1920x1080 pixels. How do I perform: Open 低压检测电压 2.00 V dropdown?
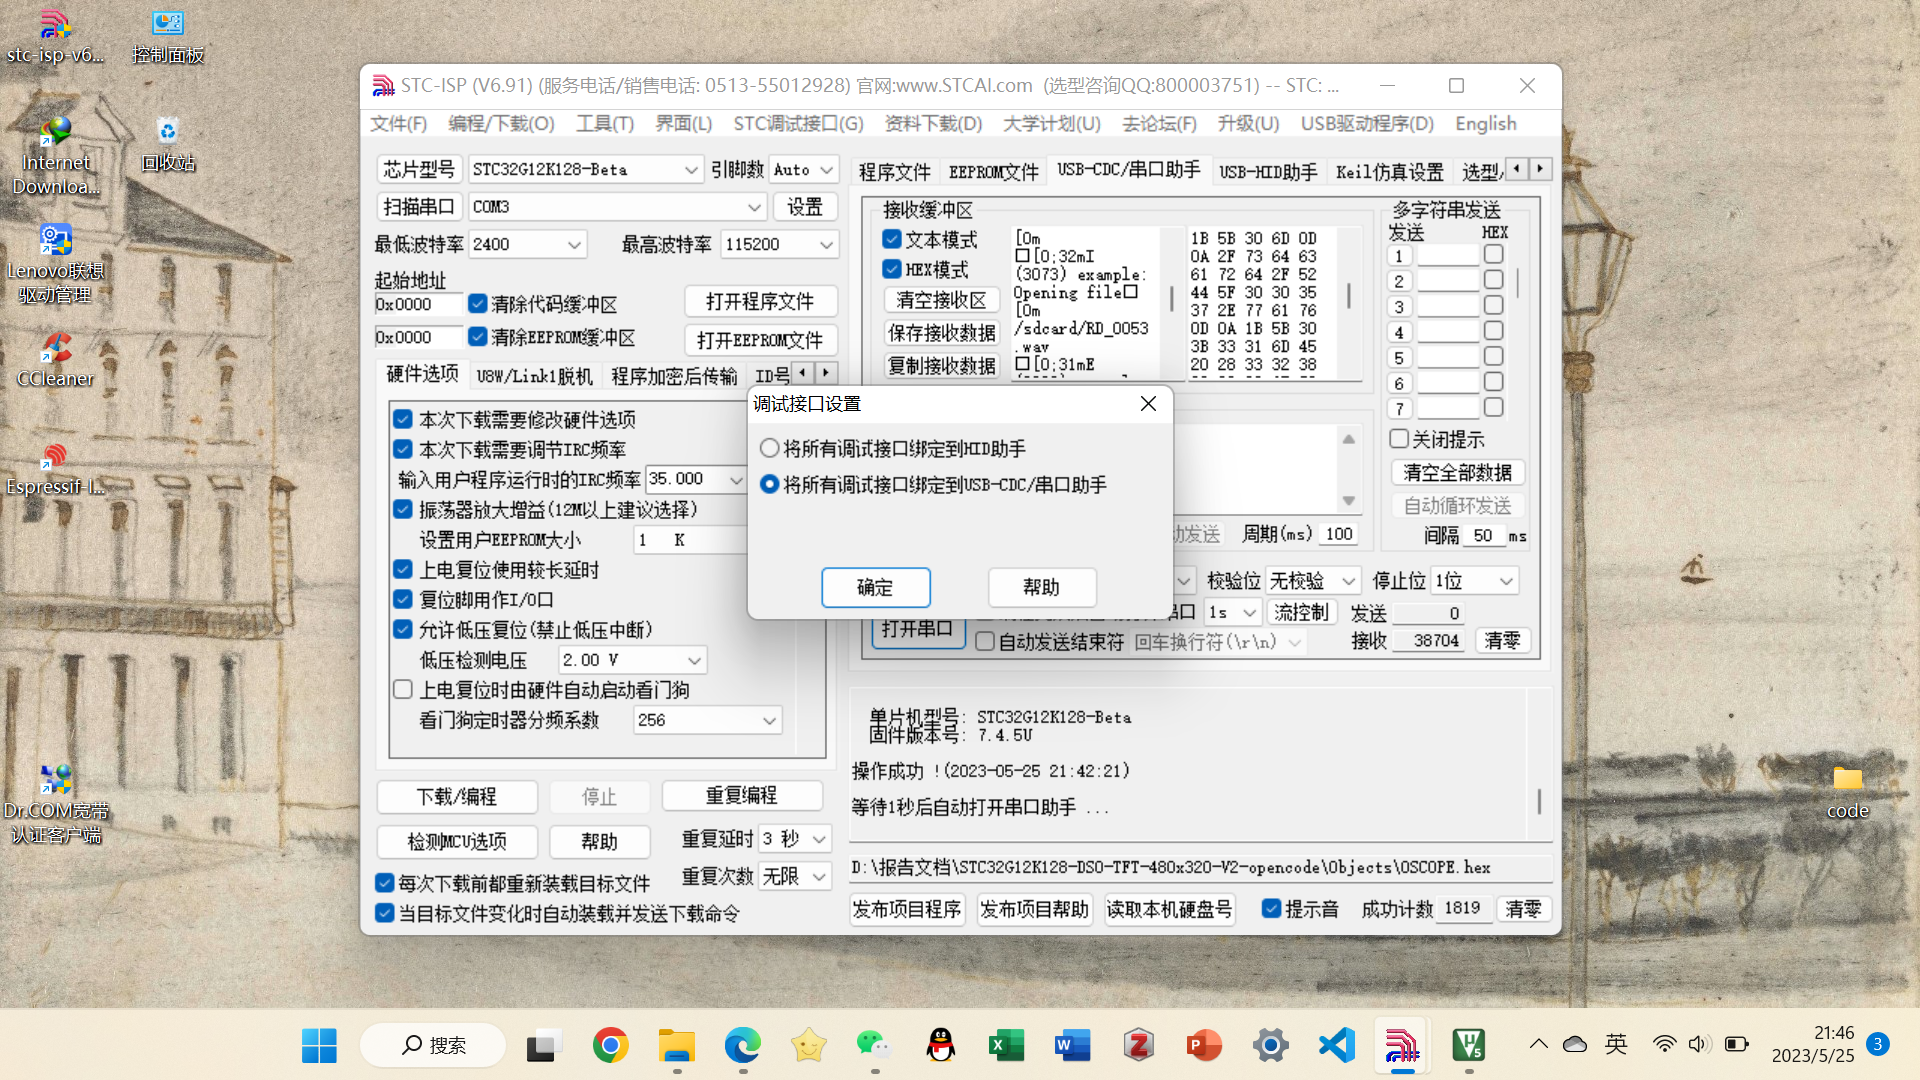tap(632, 660)
